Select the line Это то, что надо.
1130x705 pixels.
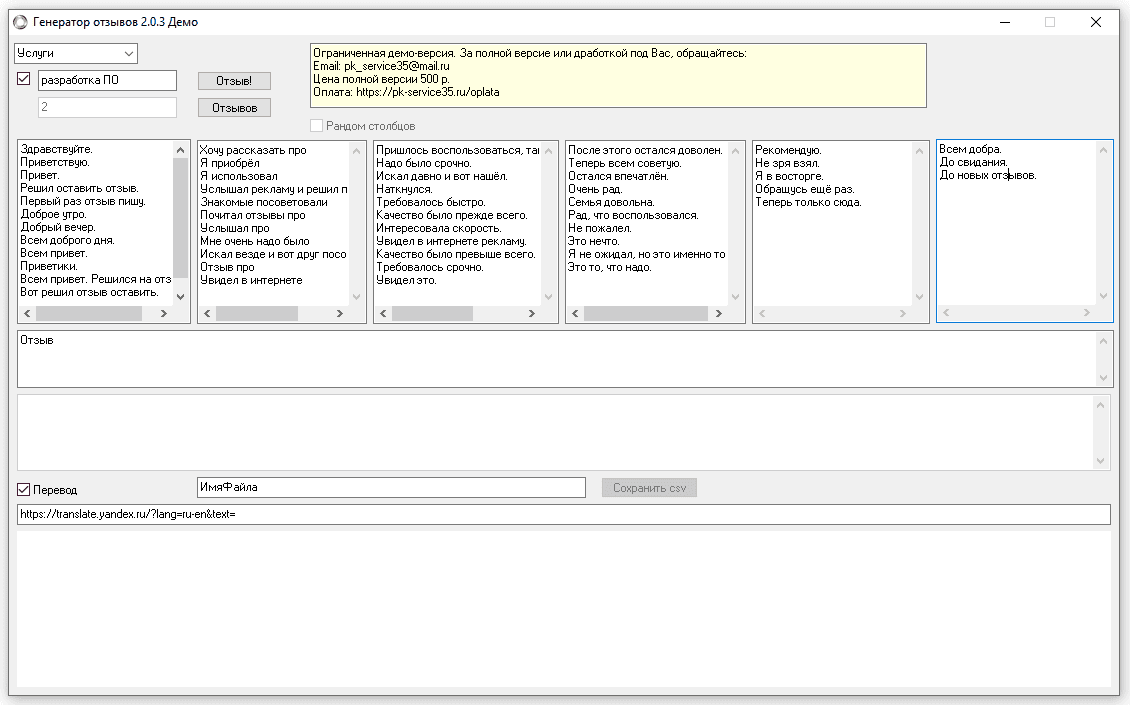tap(610, 267)
